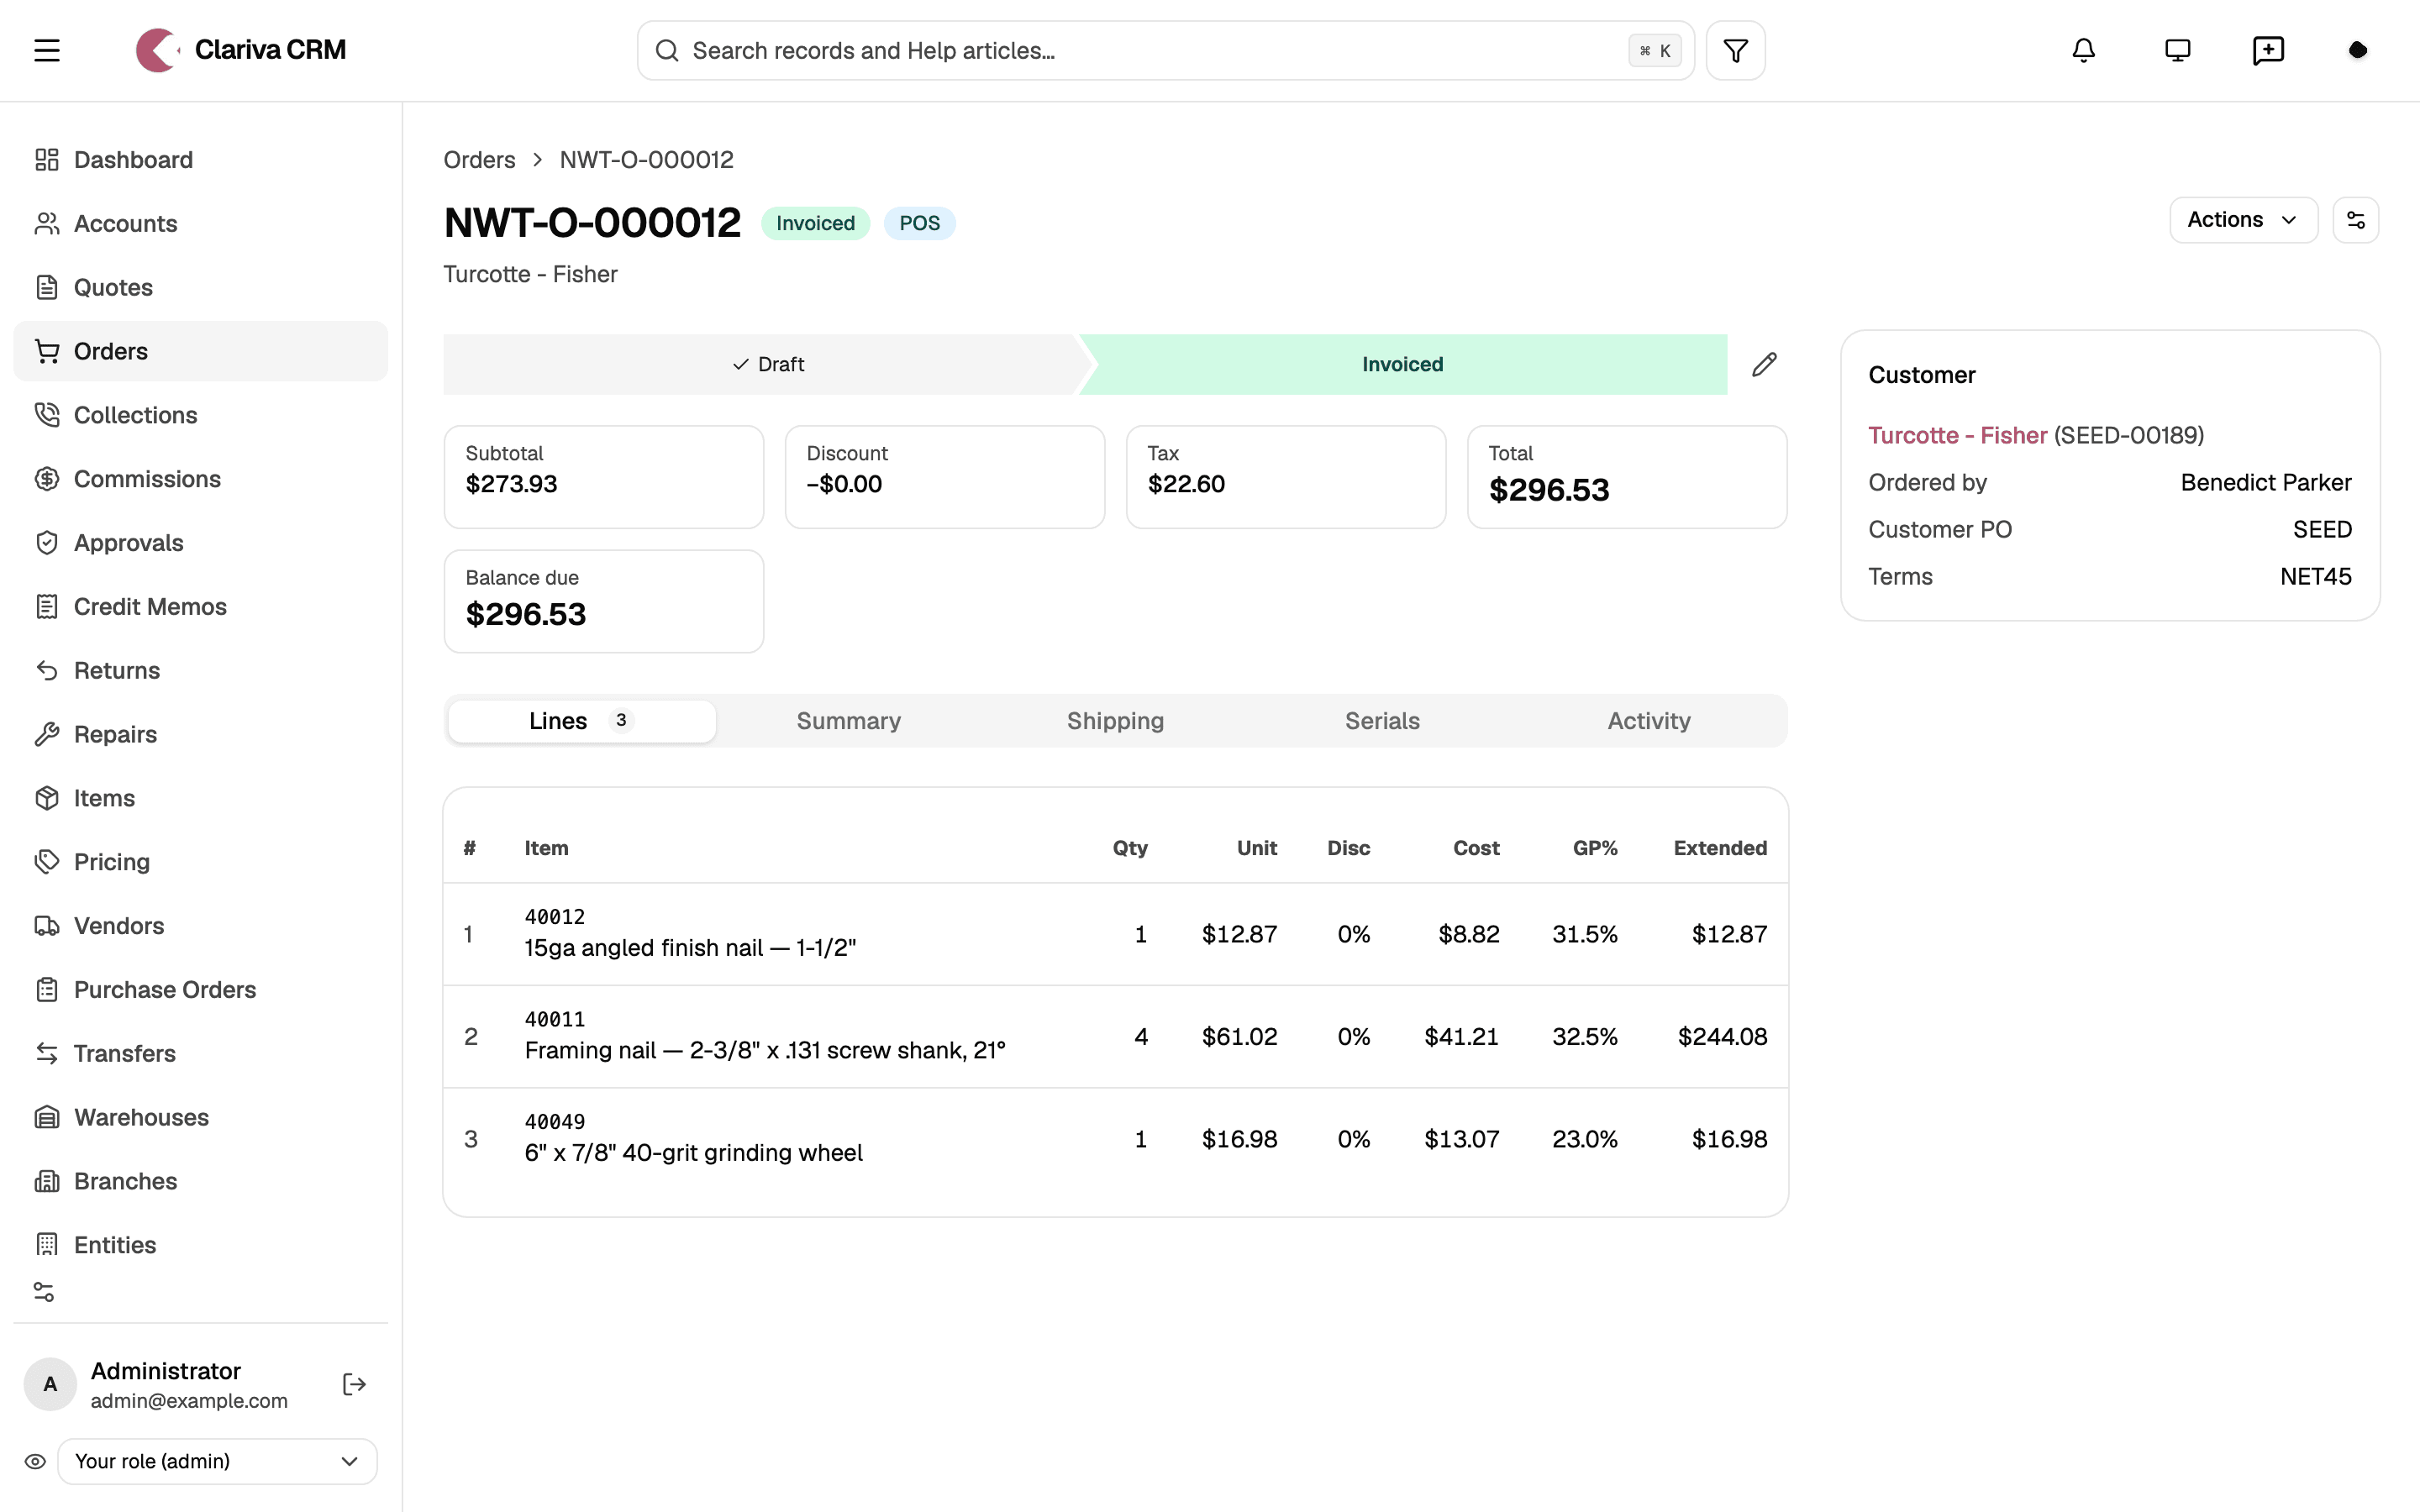Click the NET45 terms value
This screenshot has height=1512, width=2420.
point(2315,577)
